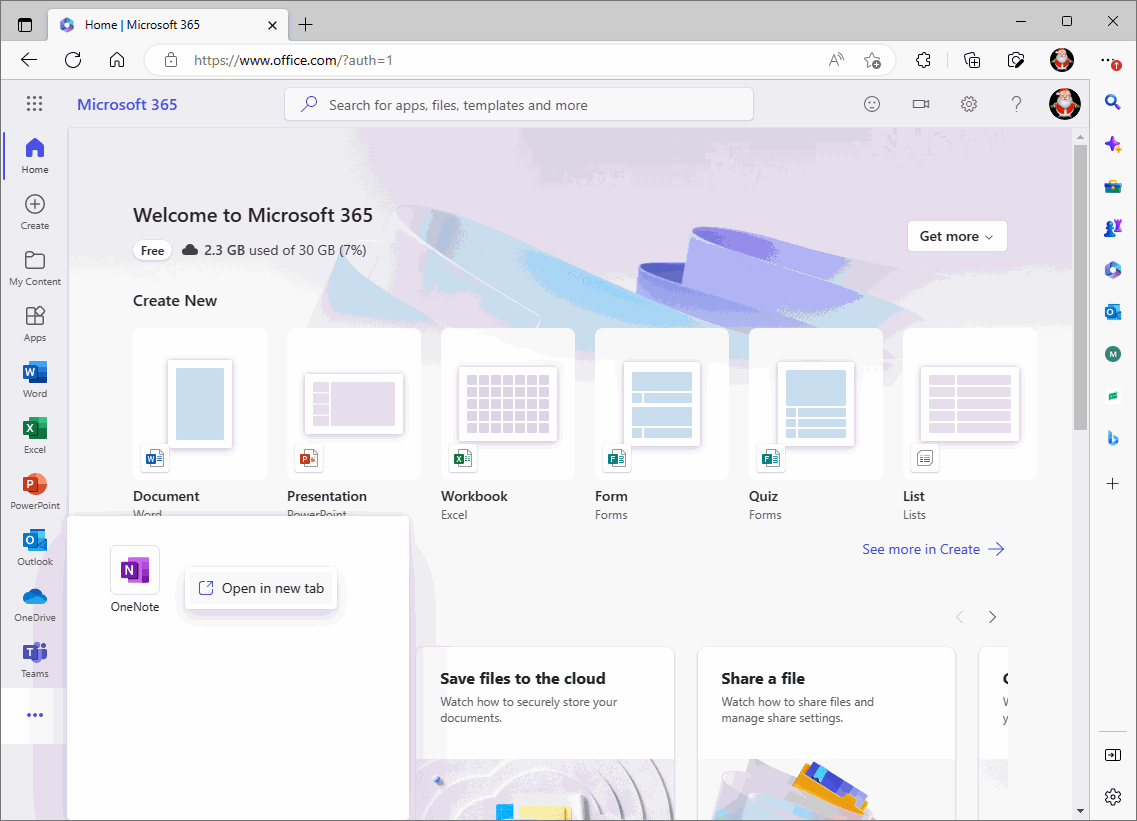Open sidebar Games chess icon
This screenshot has height=821, width=1137.
click(1112, 228)
